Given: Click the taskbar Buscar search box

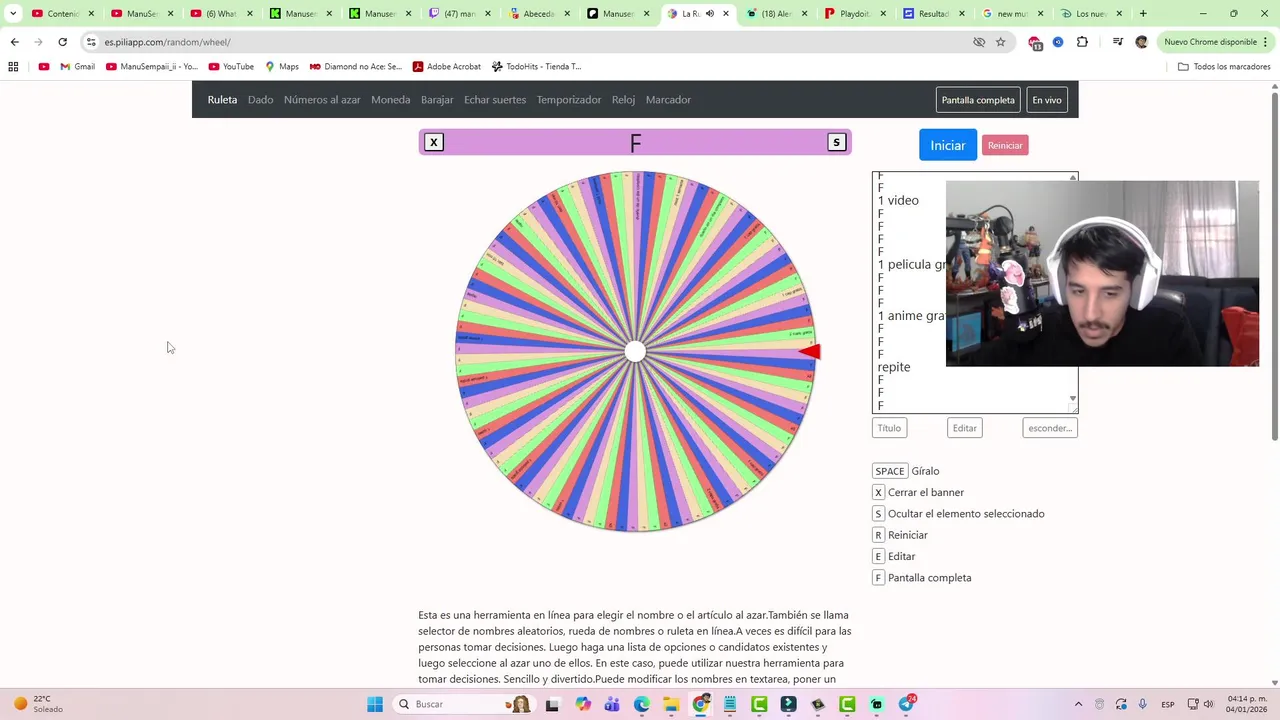Looking at the screenshot, I should (463, 704).
